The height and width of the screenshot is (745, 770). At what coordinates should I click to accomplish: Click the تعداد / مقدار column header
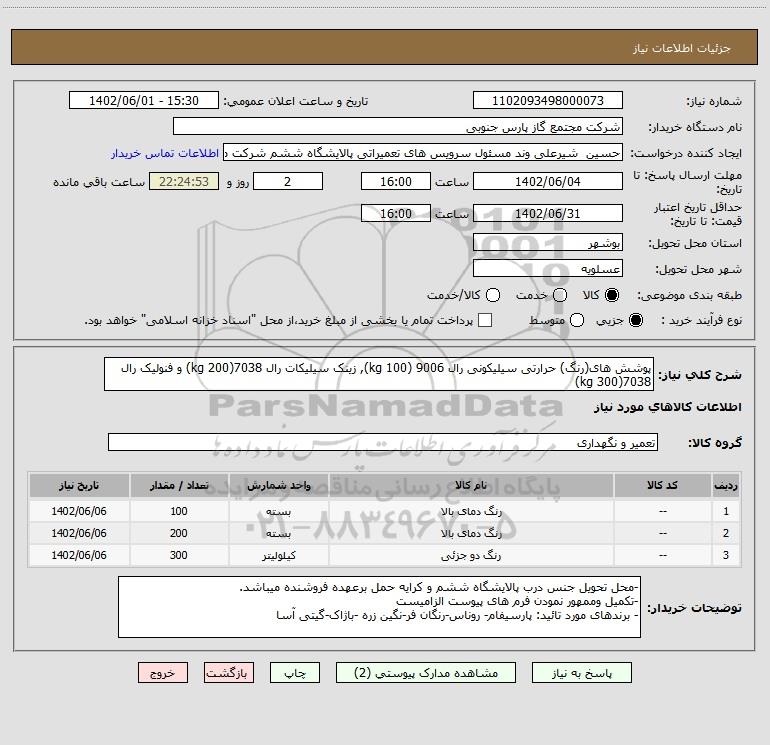coord(179,486)
